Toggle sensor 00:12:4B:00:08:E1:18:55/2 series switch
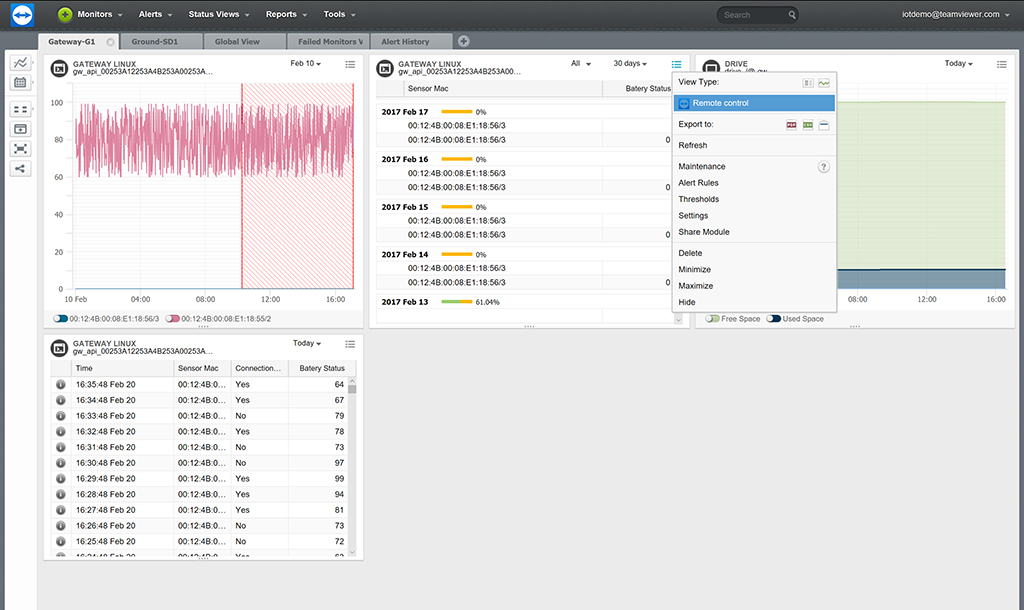 (173, 318)
